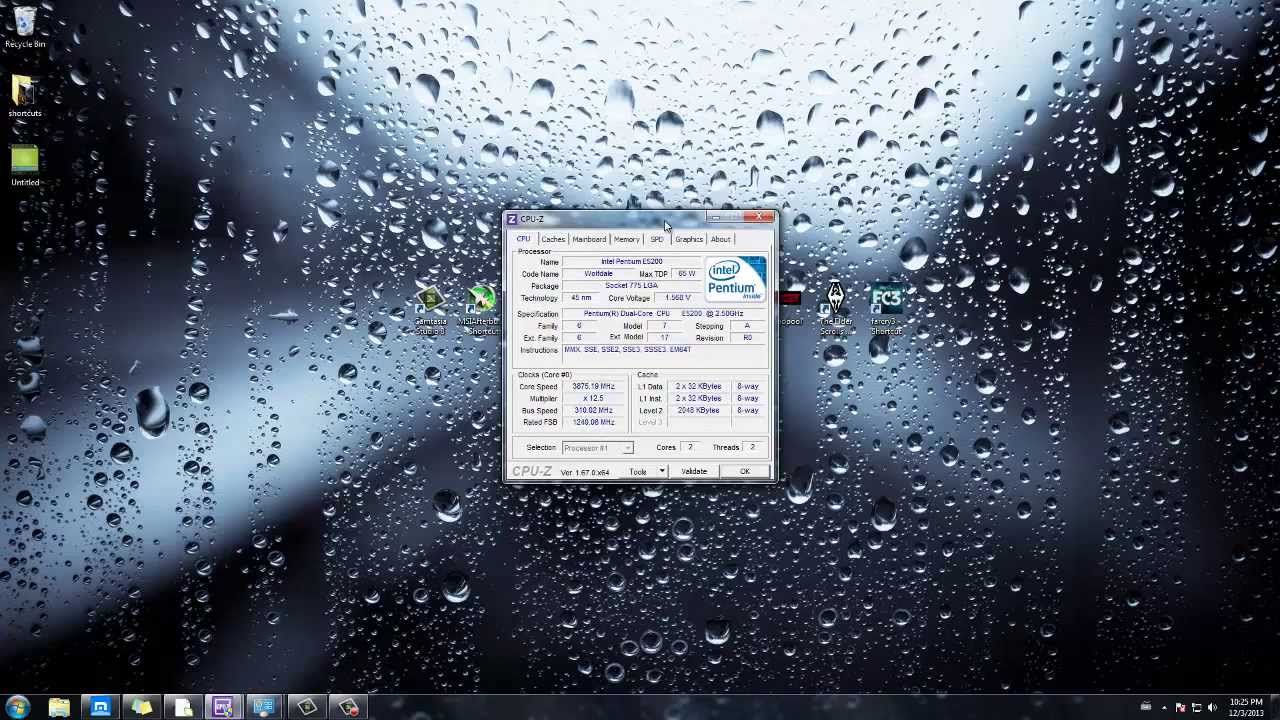Click the 45 nm technology value
This screenshot has width=1280, height=720.
point(581,298)
